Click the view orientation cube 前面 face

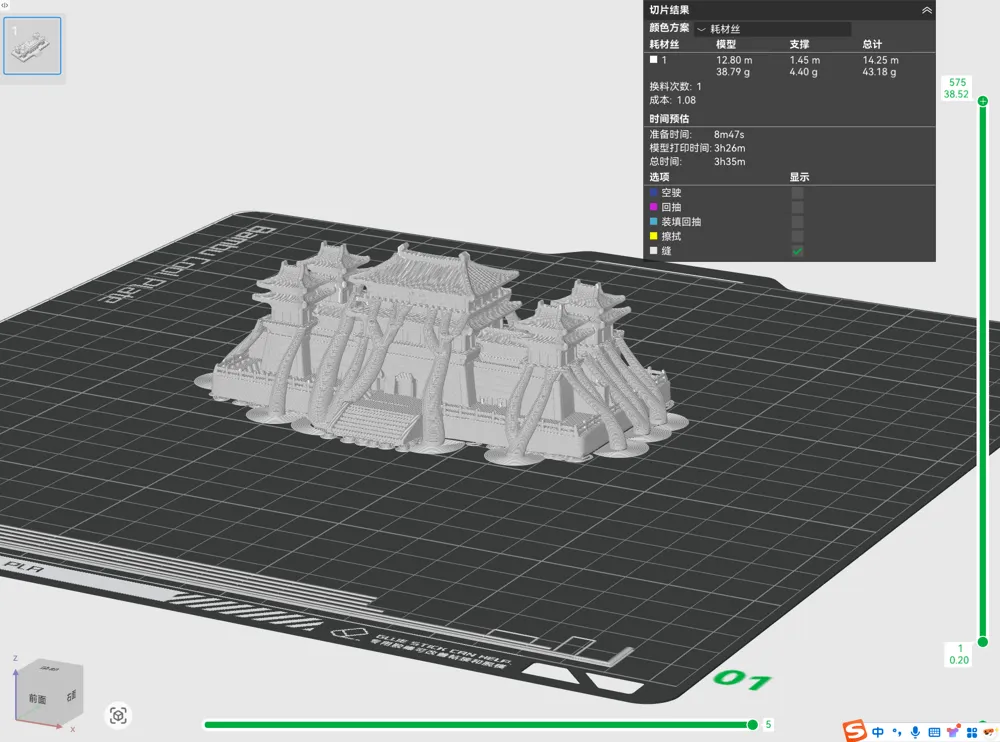click(x=38, y=699)
